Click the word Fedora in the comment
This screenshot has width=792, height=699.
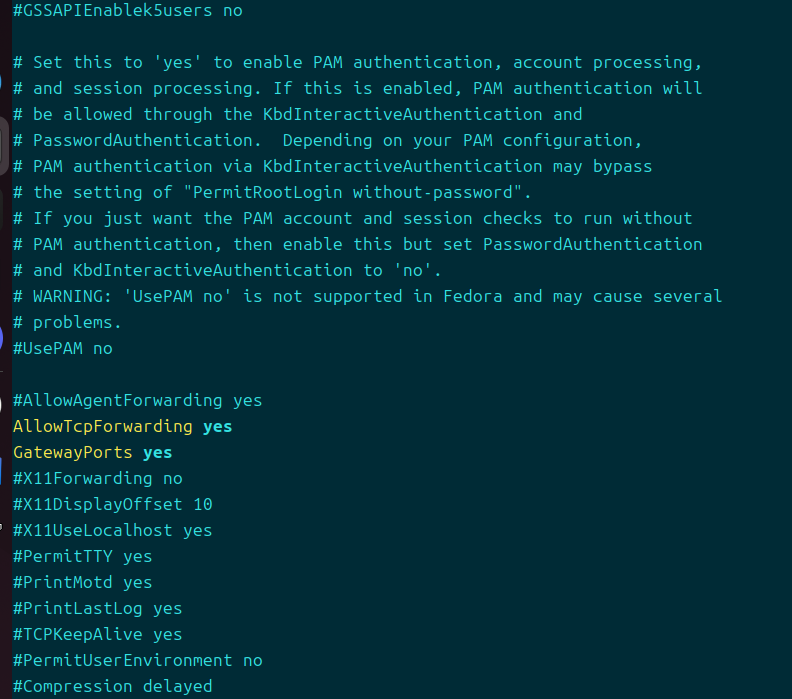[x=472, y=296]
